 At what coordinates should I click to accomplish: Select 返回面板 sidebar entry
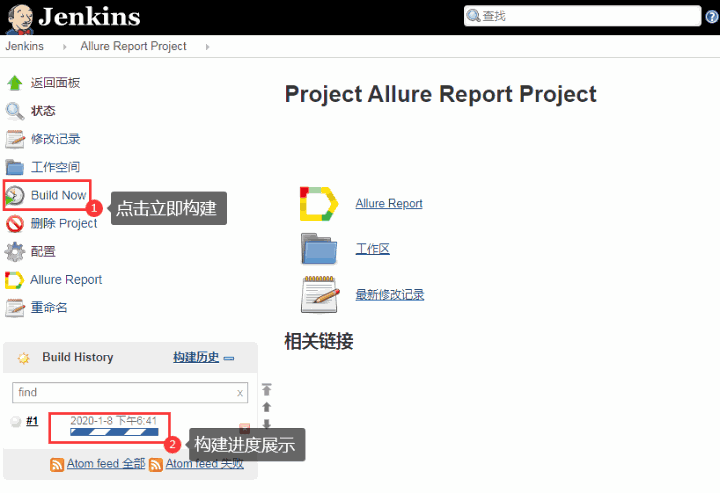56,83
